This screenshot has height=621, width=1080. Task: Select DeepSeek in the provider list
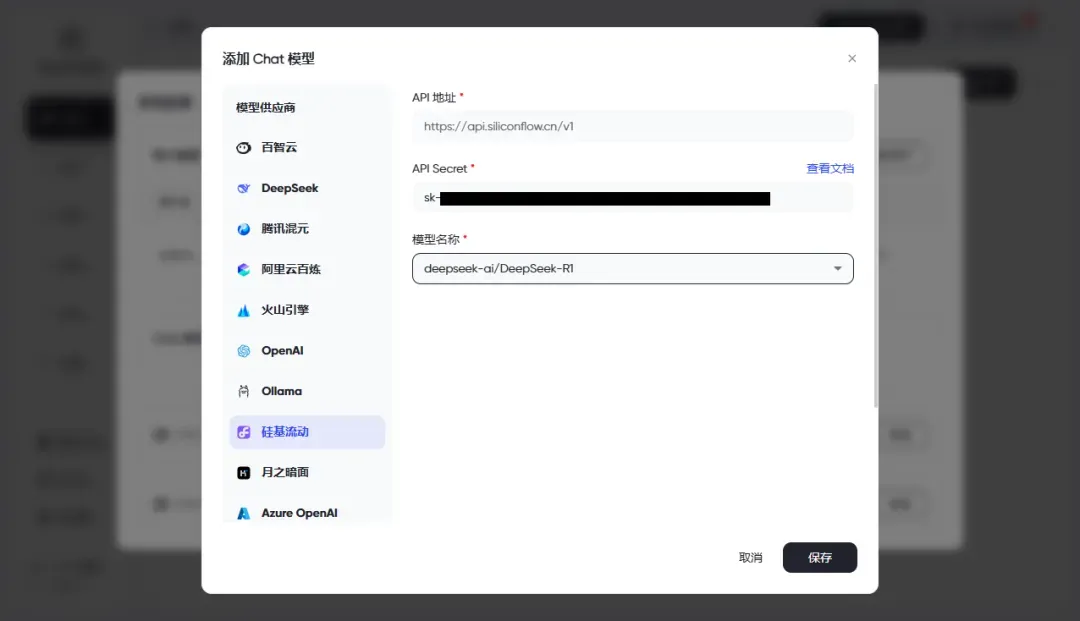pos(307,189)
